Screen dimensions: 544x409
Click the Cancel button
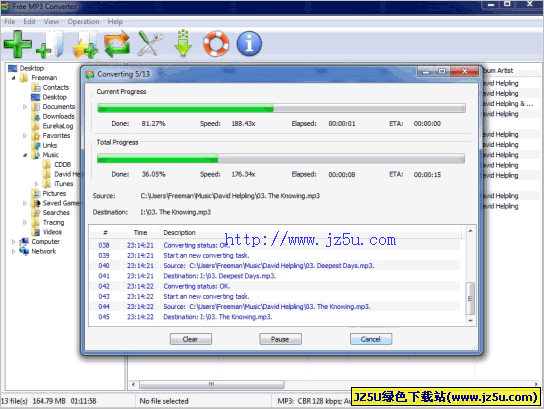(x=371, y=339)
